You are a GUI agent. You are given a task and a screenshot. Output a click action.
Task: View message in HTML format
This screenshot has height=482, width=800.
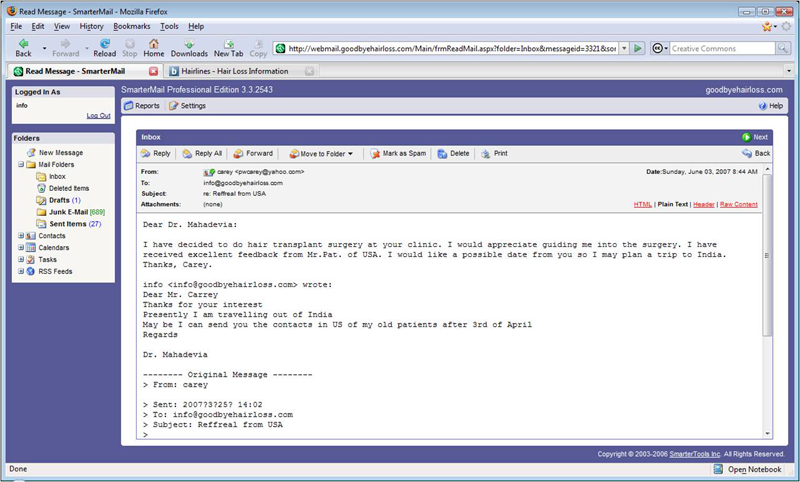(x=642, y=204)
